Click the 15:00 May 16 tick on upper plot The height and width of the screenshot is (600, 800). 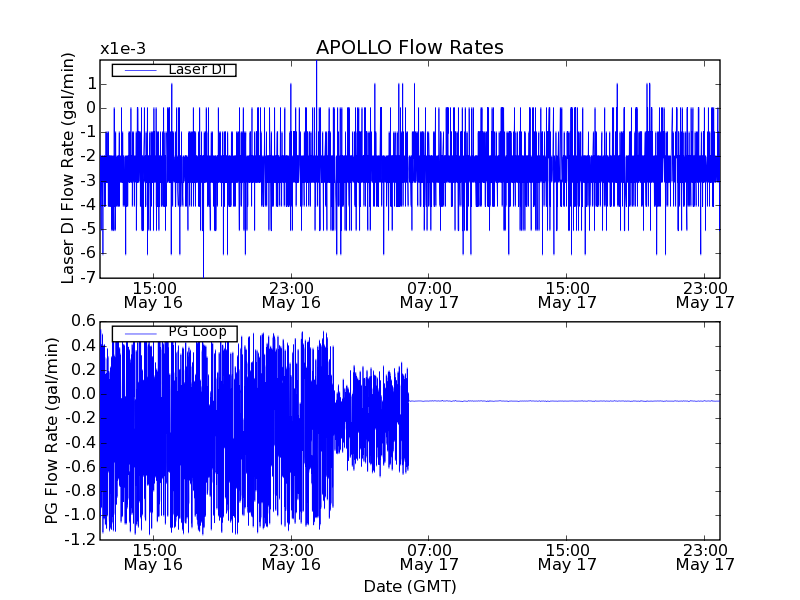coord(152,294)
